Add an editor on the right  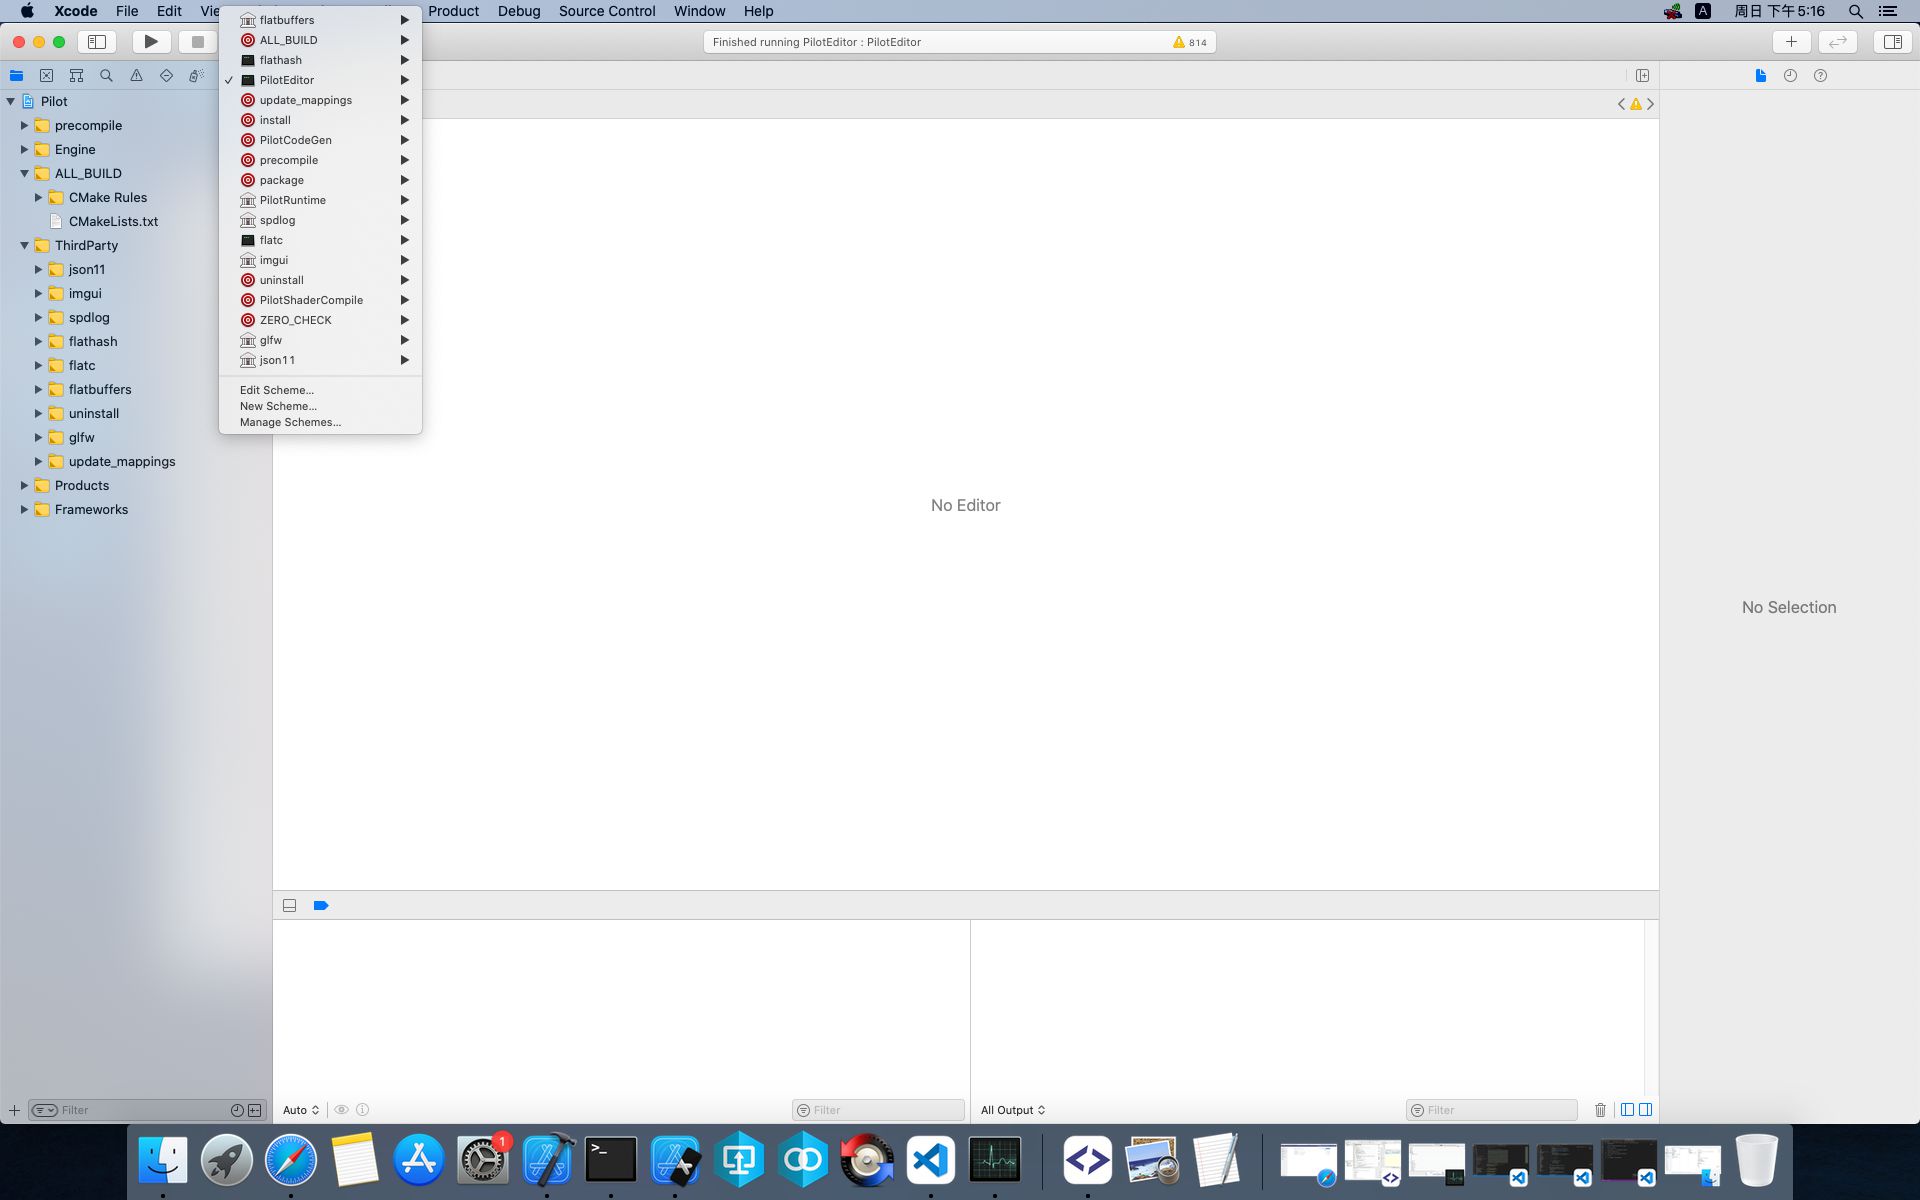point(1642,76)
